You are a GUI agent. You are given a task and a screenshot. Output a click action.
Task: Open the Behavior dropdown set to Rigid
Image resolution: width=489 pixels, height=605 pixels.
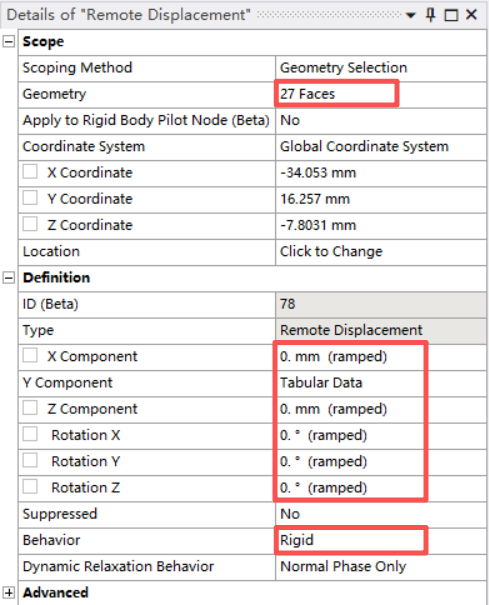pyautogui.click(x=381, y=540)
